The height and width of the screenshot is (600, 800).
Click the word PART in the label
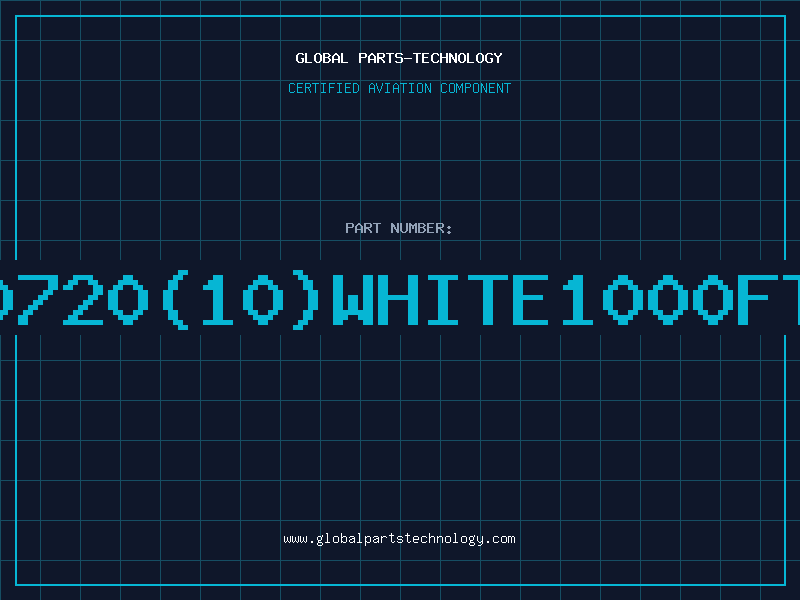[362, 228]
